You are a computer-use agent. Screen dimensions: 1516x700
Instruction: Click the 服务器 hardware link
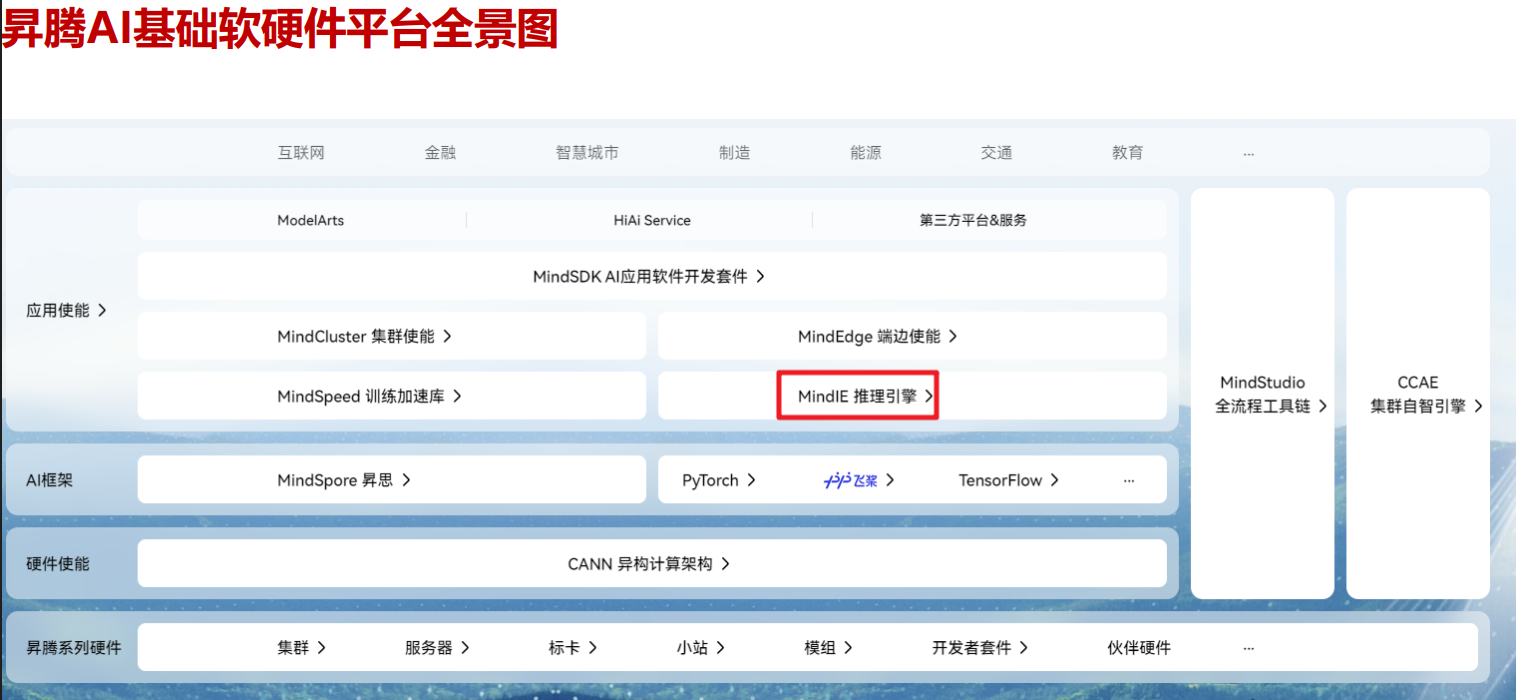click(437, 648)
